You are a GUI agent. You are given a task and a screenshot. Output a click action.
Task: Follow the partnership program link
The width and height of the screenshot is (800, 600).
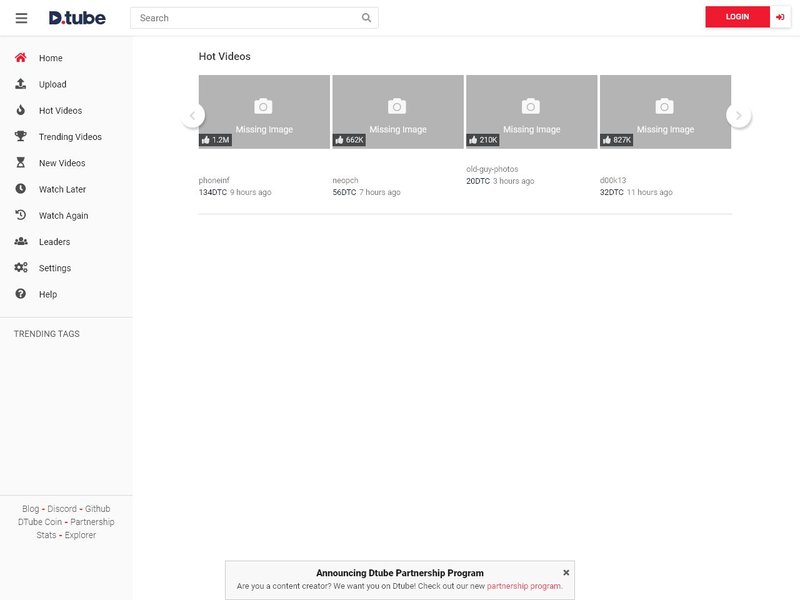(x=523, y=586)
